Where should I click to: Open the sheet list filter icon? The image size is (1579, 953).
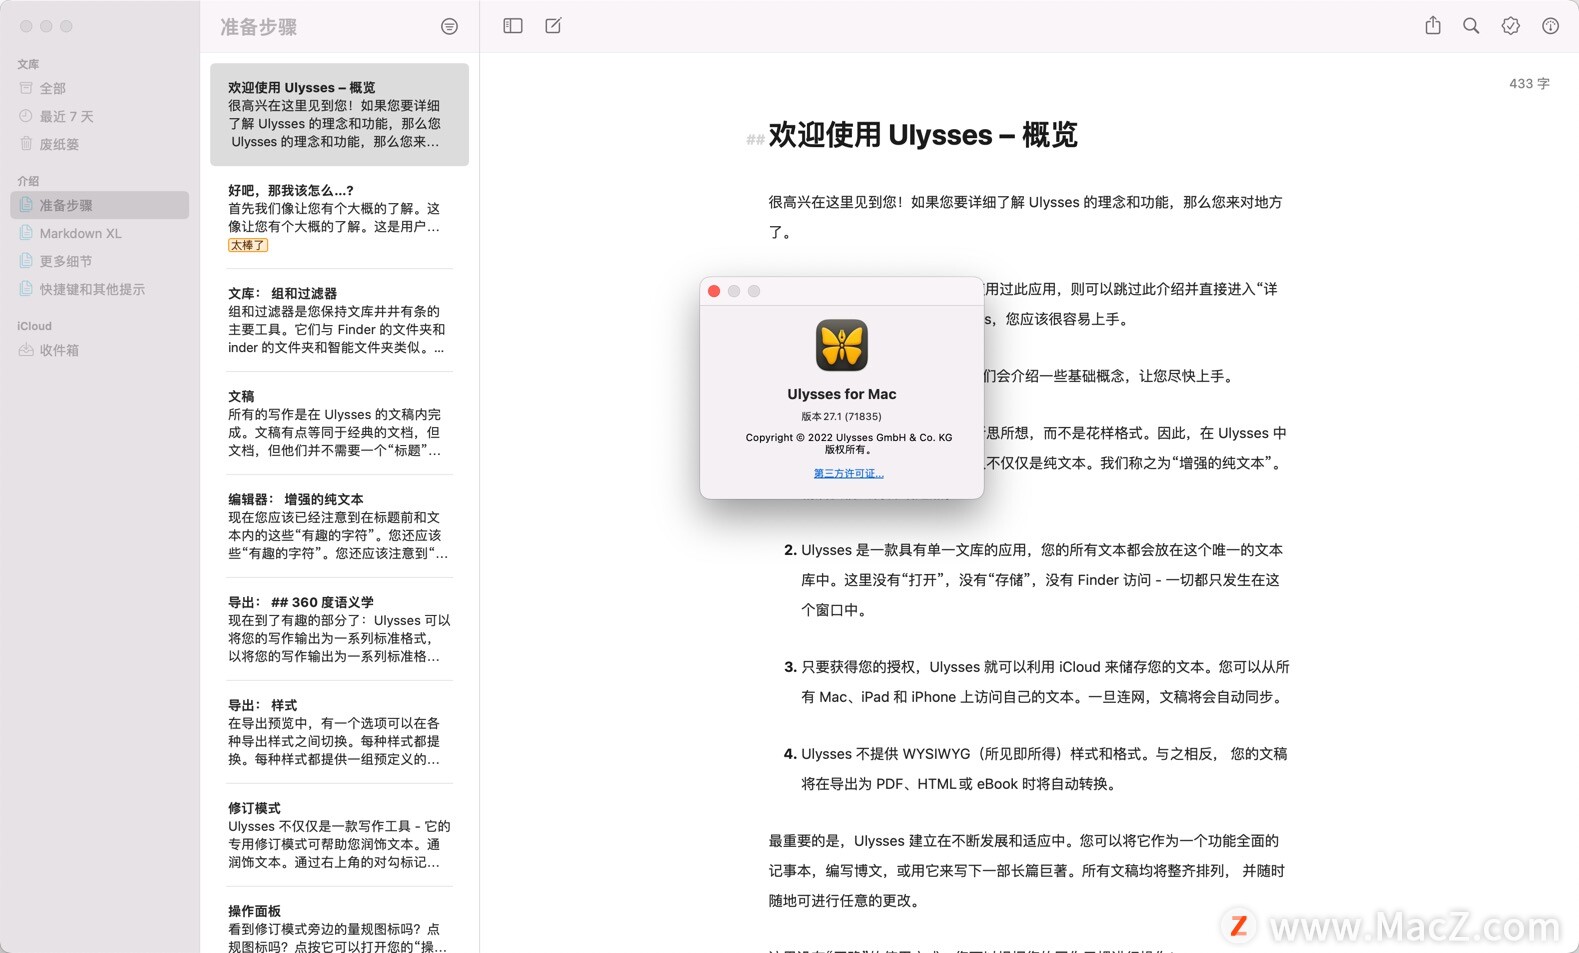(449, 27)
